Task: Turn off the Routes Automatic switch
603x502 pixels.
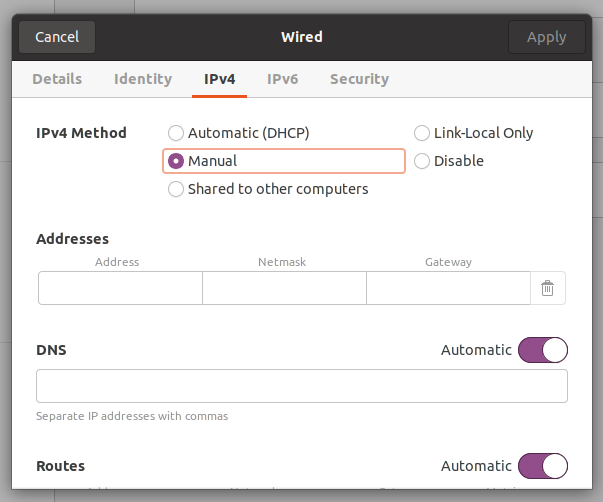Action: coord(543,466)
